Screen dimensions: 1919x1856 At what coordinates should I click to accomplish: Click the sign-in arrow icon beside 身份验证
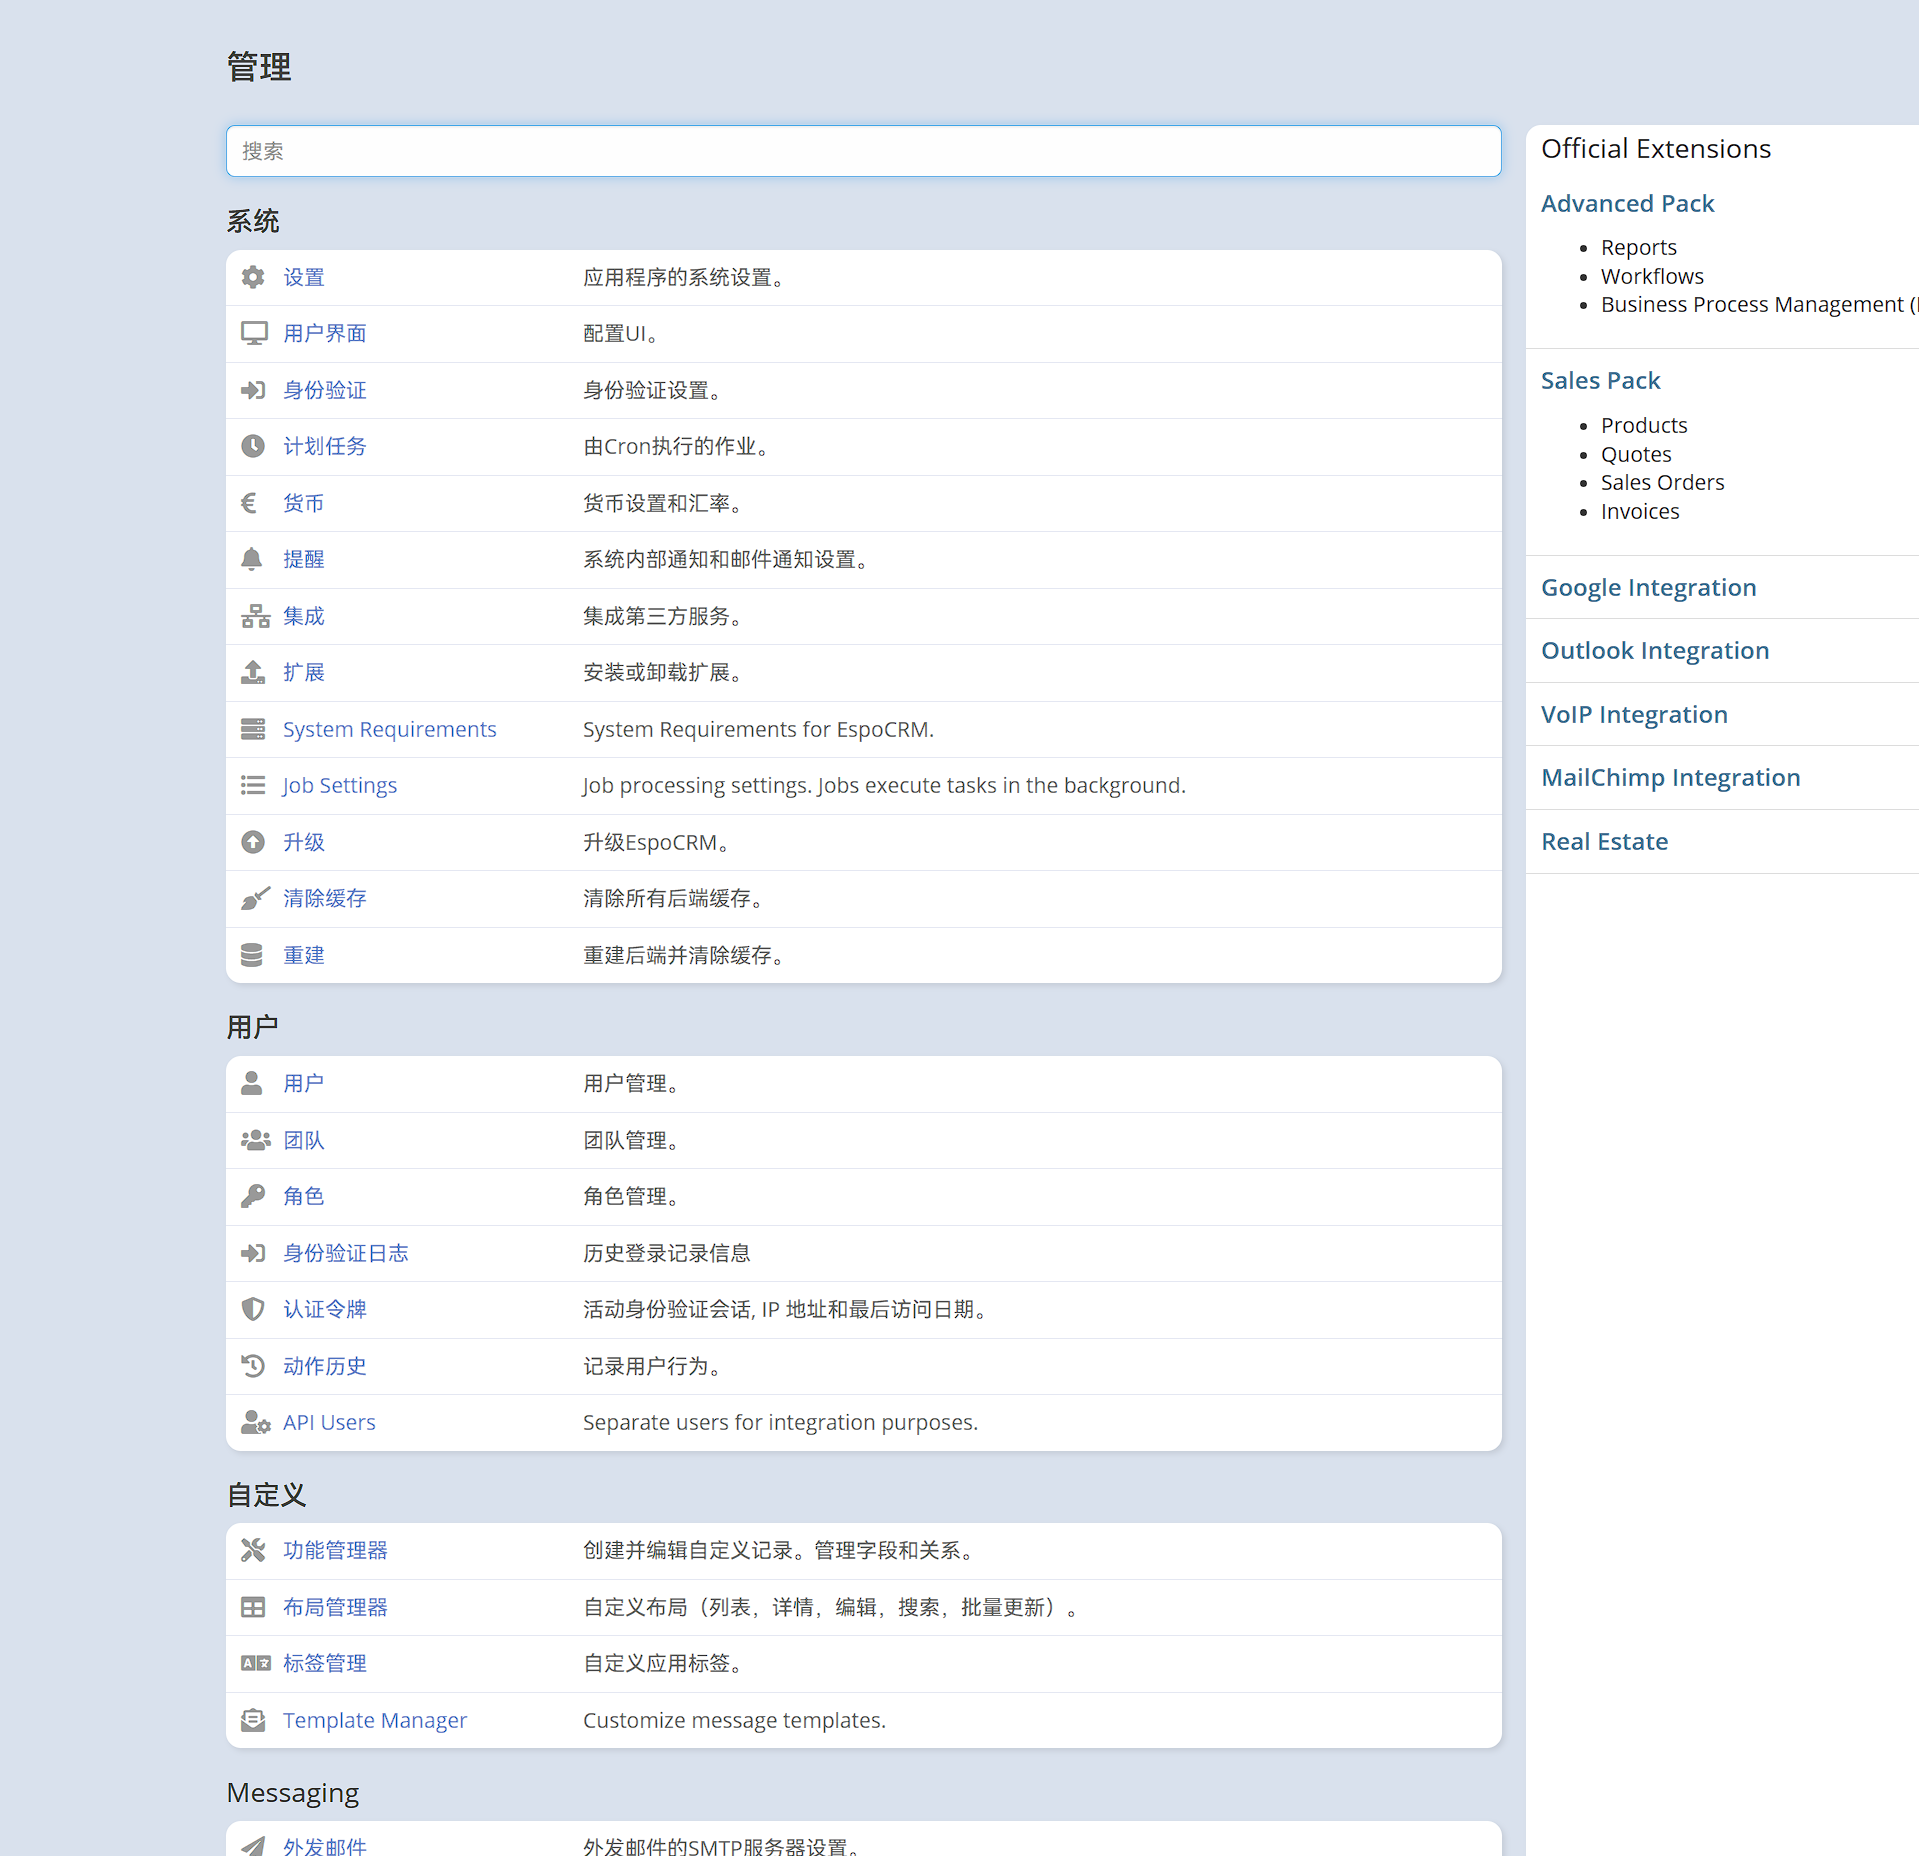pos(253,390)
